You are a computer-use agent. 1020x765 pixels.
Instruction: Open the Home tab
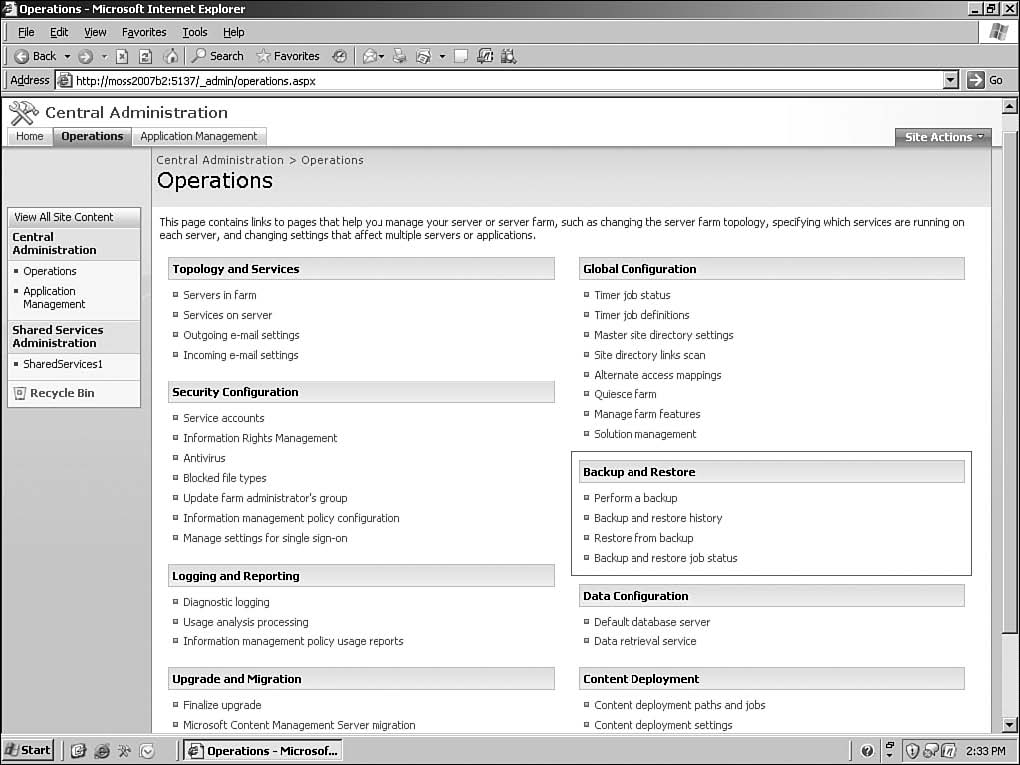tap(29, 136)
